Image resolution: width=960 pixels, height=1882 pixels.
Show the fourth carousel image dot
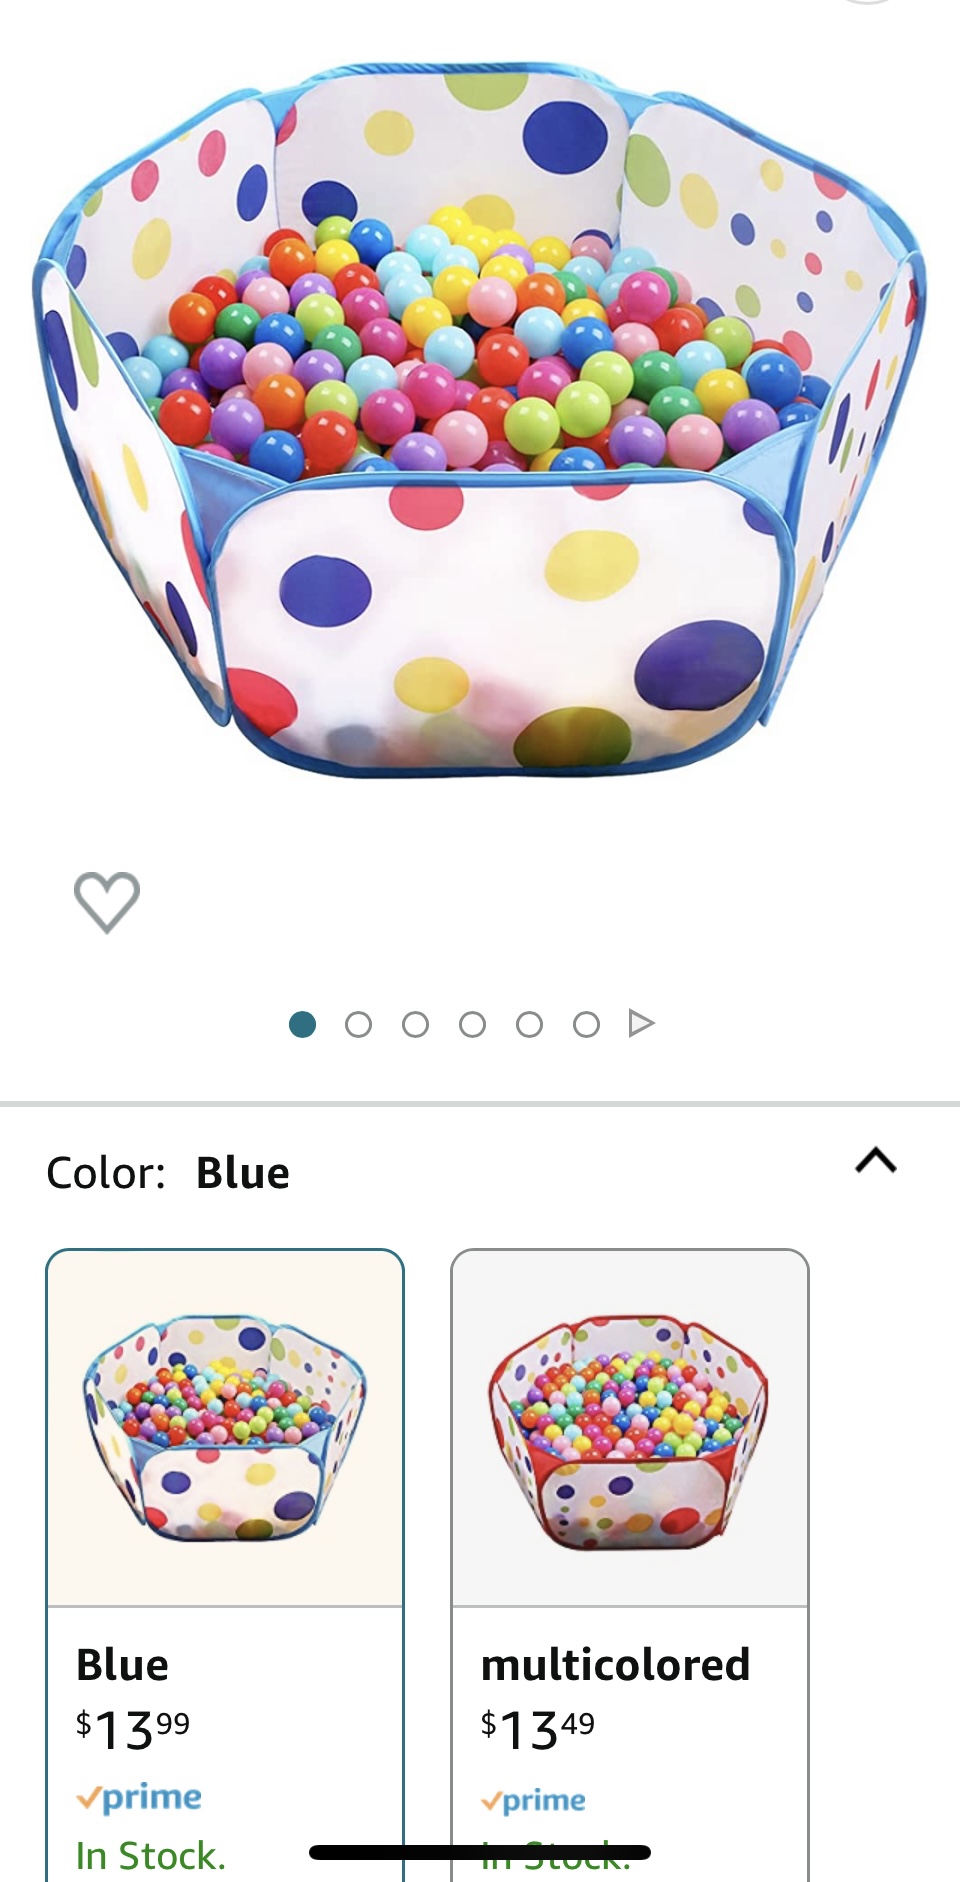point(472,1024)
